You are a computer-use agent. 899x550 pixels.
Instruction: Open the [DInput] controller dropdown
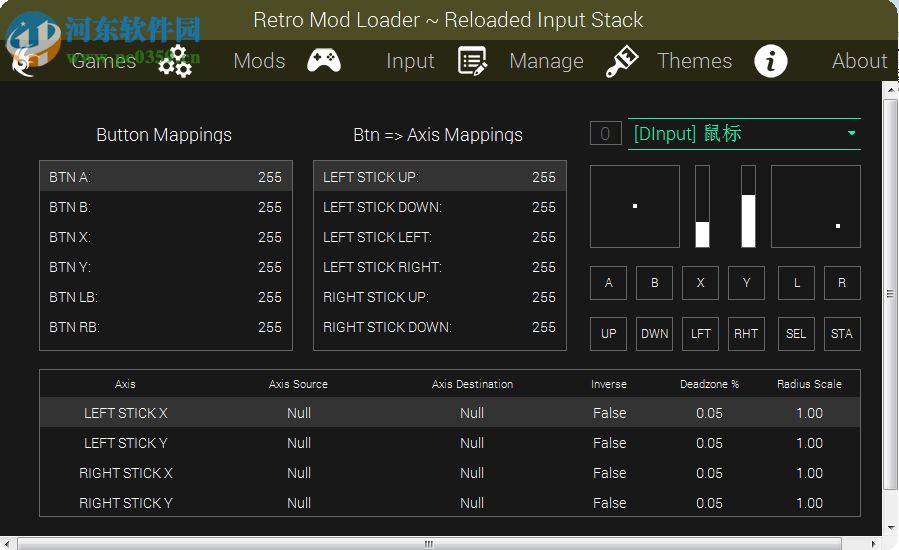coord(744,134)
